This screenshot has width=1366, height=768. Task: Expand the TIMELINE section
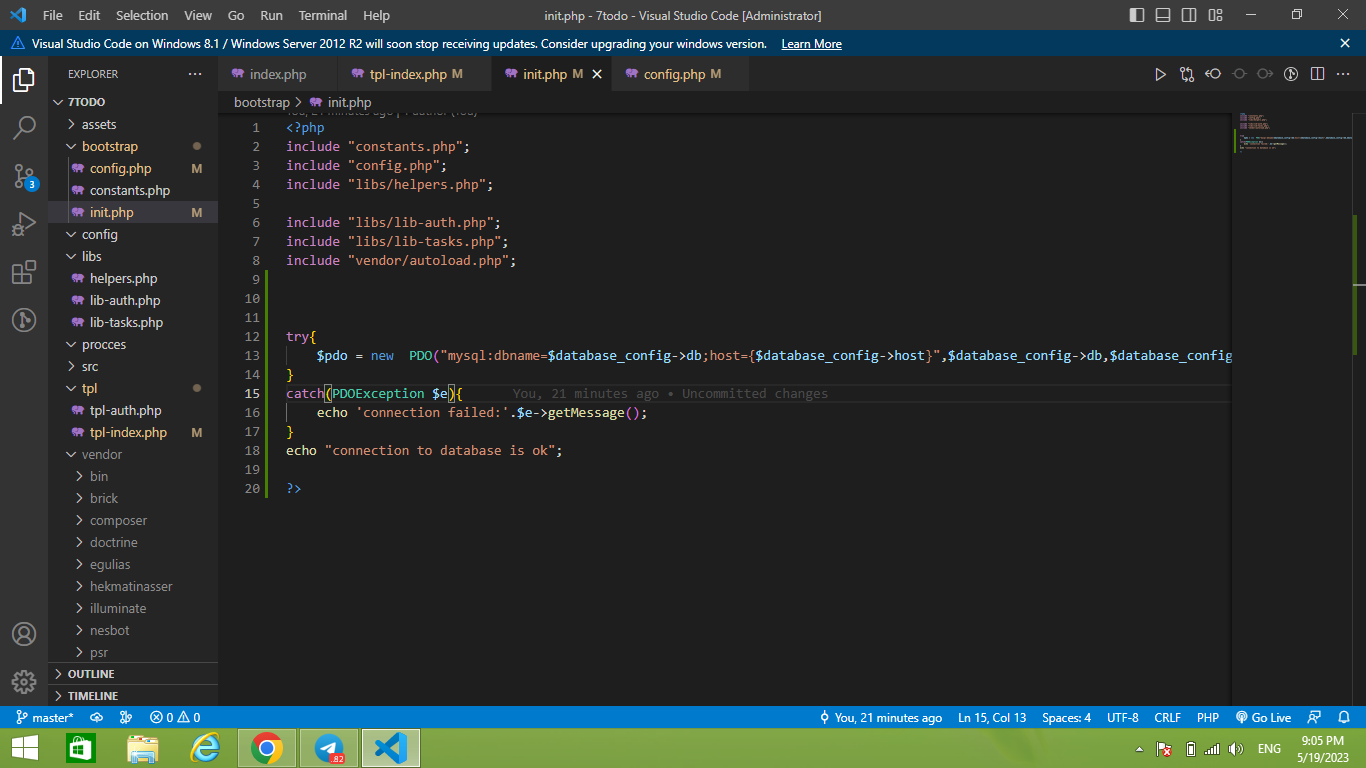pos(133,695)
